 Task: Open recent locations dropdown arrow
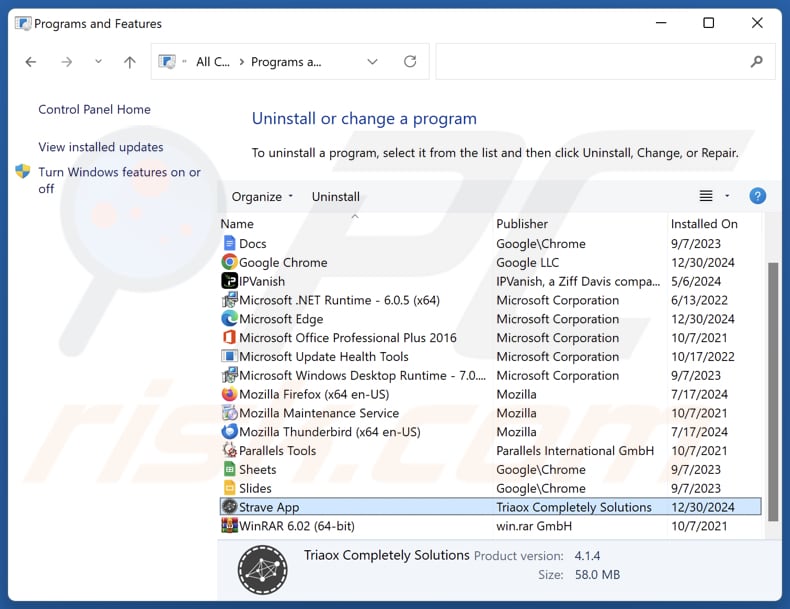pos(98,61)
